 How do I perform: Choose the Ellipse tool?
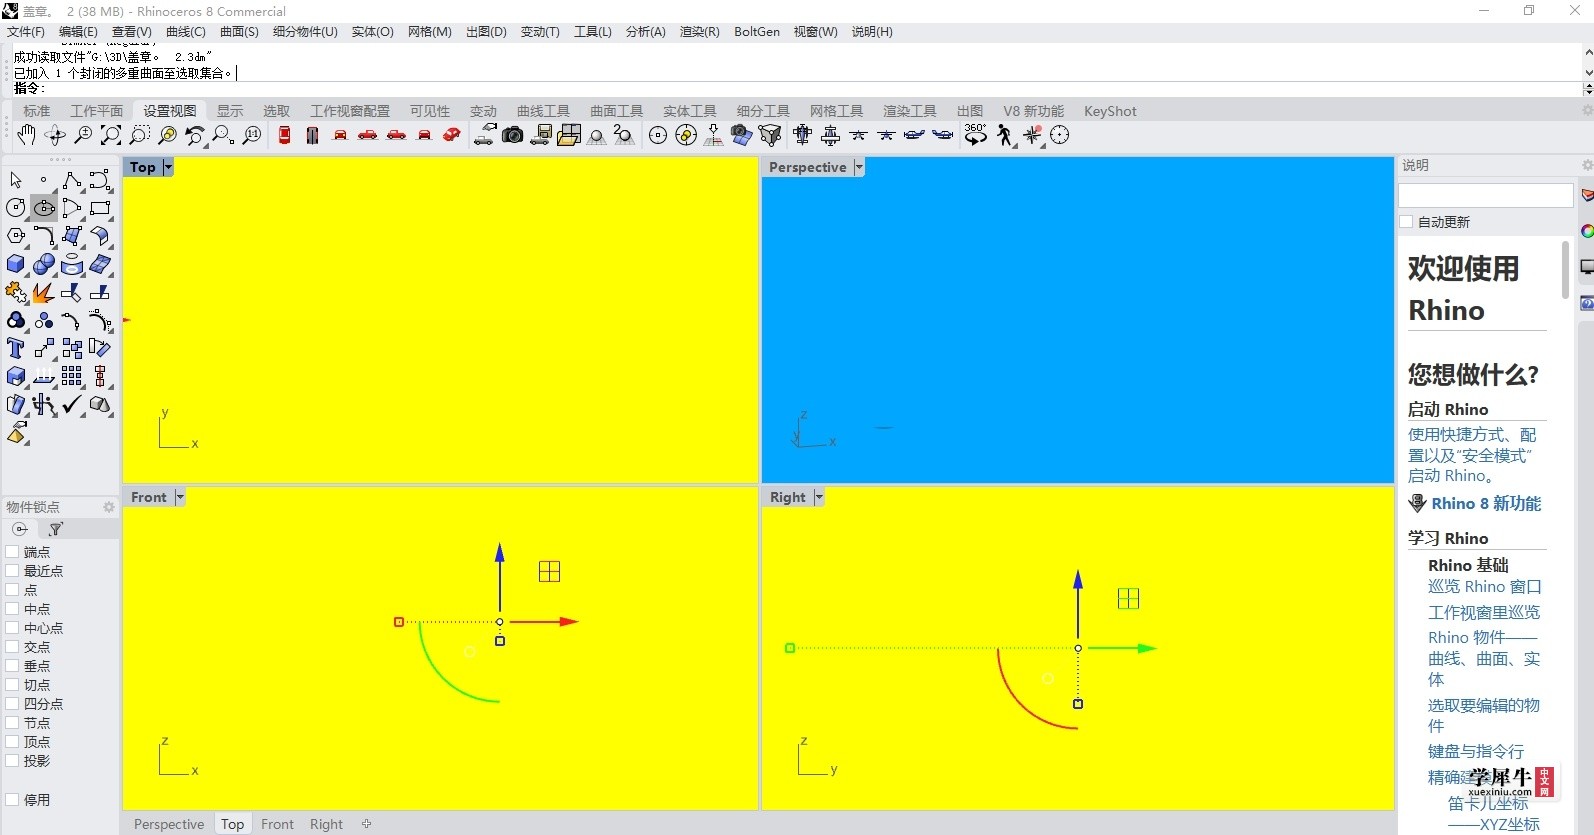44,208
